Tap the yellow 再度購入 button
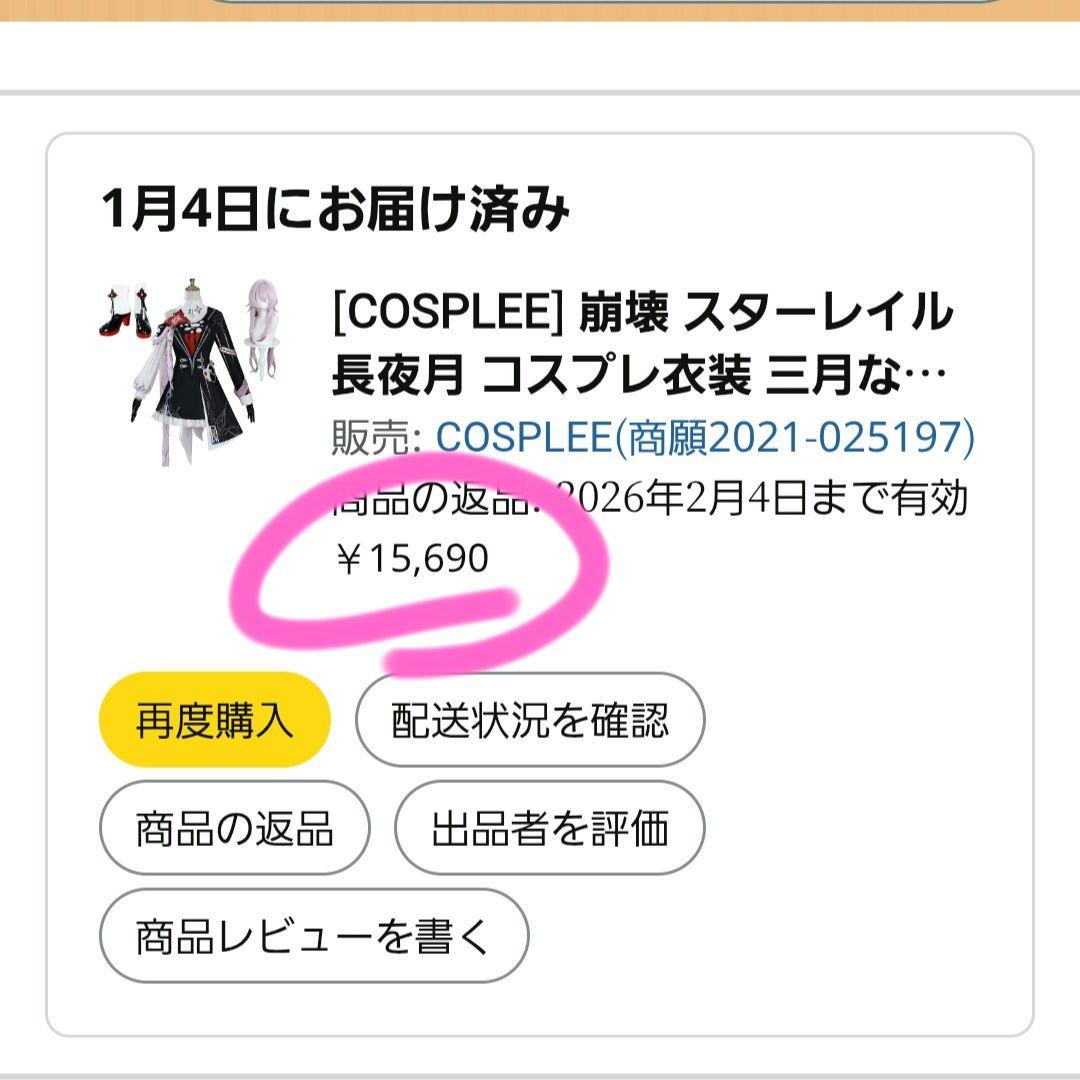Image resolution: width=1080 pixels, height=1080 pixels. [215, 720]
